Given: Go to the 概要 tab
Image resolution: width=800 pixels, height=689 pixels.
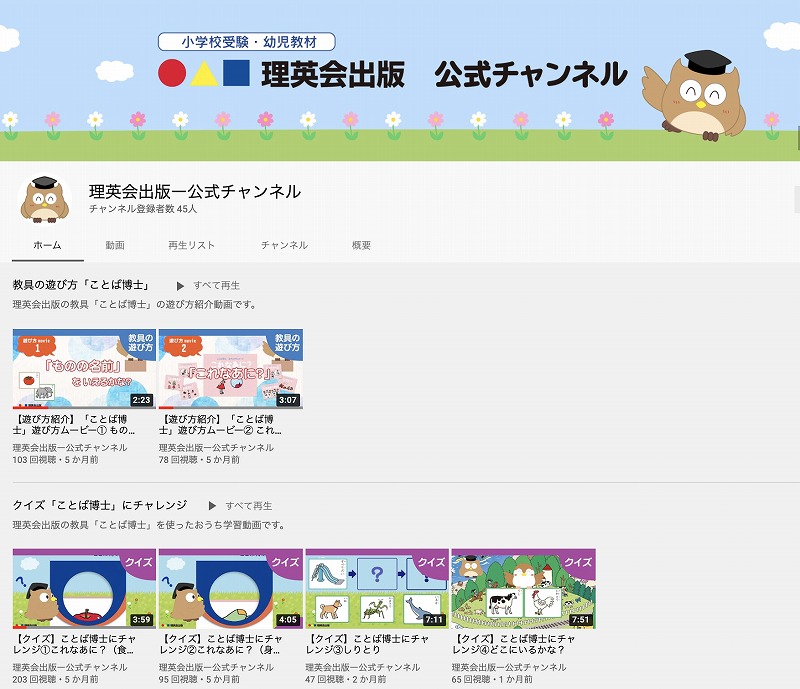Looking at the screenshot, I should click(361, 245).
